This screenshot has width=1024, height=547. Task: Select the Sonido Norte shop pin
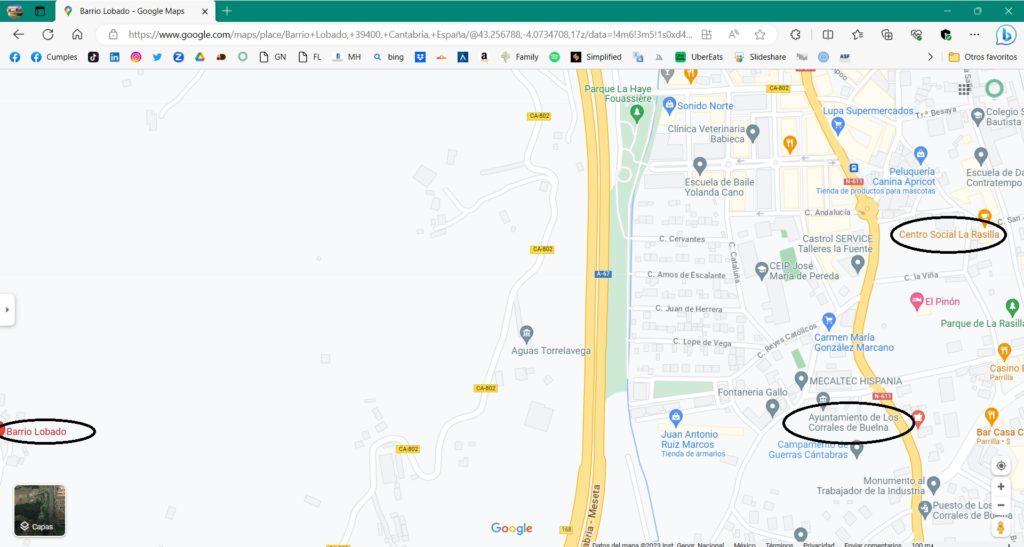click(669, 104)
